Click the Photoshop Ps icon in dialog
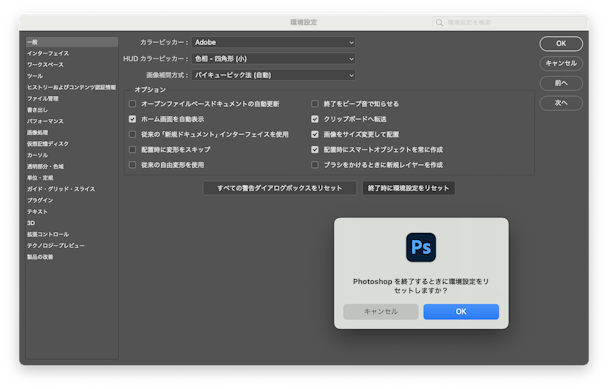608x389 pixels. [x=421, y=247]
